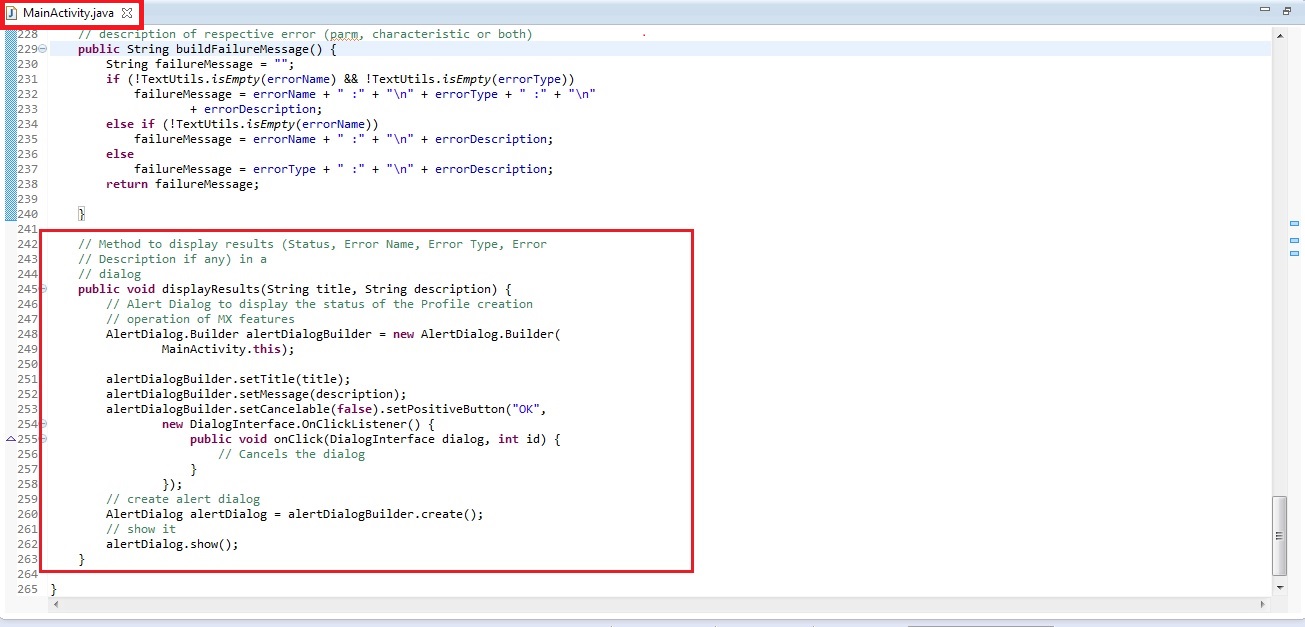1305x627 pixels.
Task: Click the override indicator triangle beside line 255
Action: click(x=11, y=439)
